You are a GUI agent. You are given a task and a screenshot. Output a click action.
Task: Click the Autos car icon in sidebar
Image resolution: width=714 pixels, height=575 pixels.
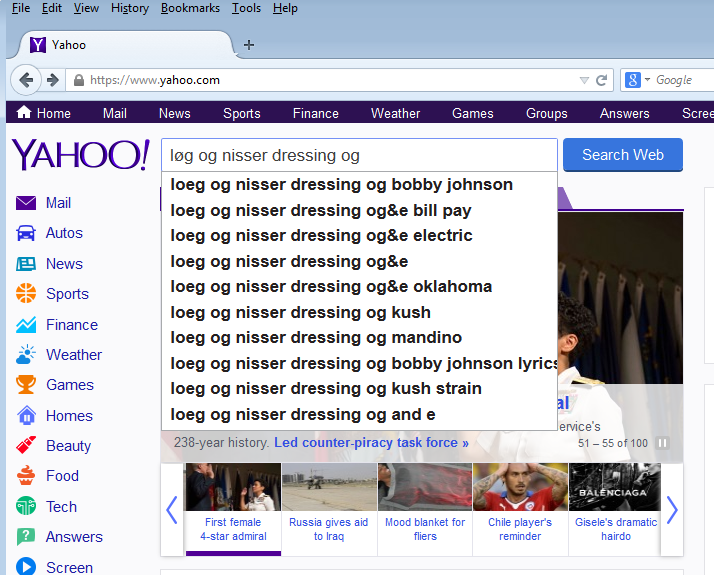point(26,233)
